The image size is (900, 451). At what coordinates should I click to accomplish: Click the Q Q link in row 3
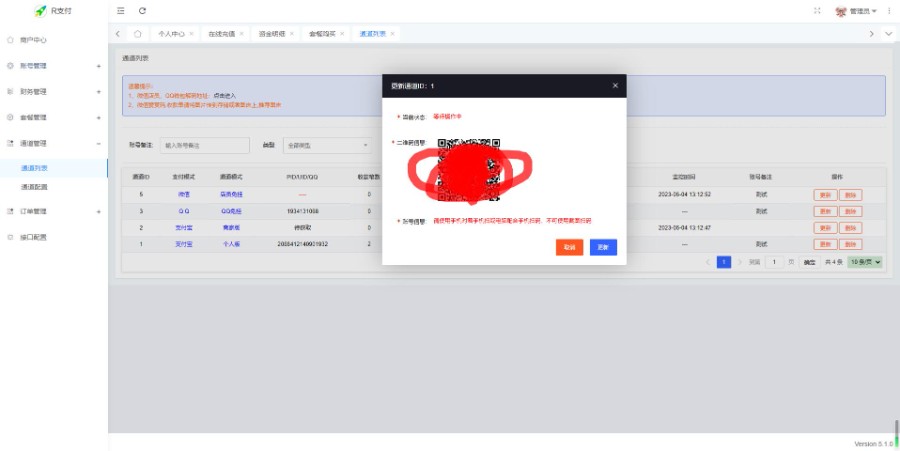(x=184, y=211)
